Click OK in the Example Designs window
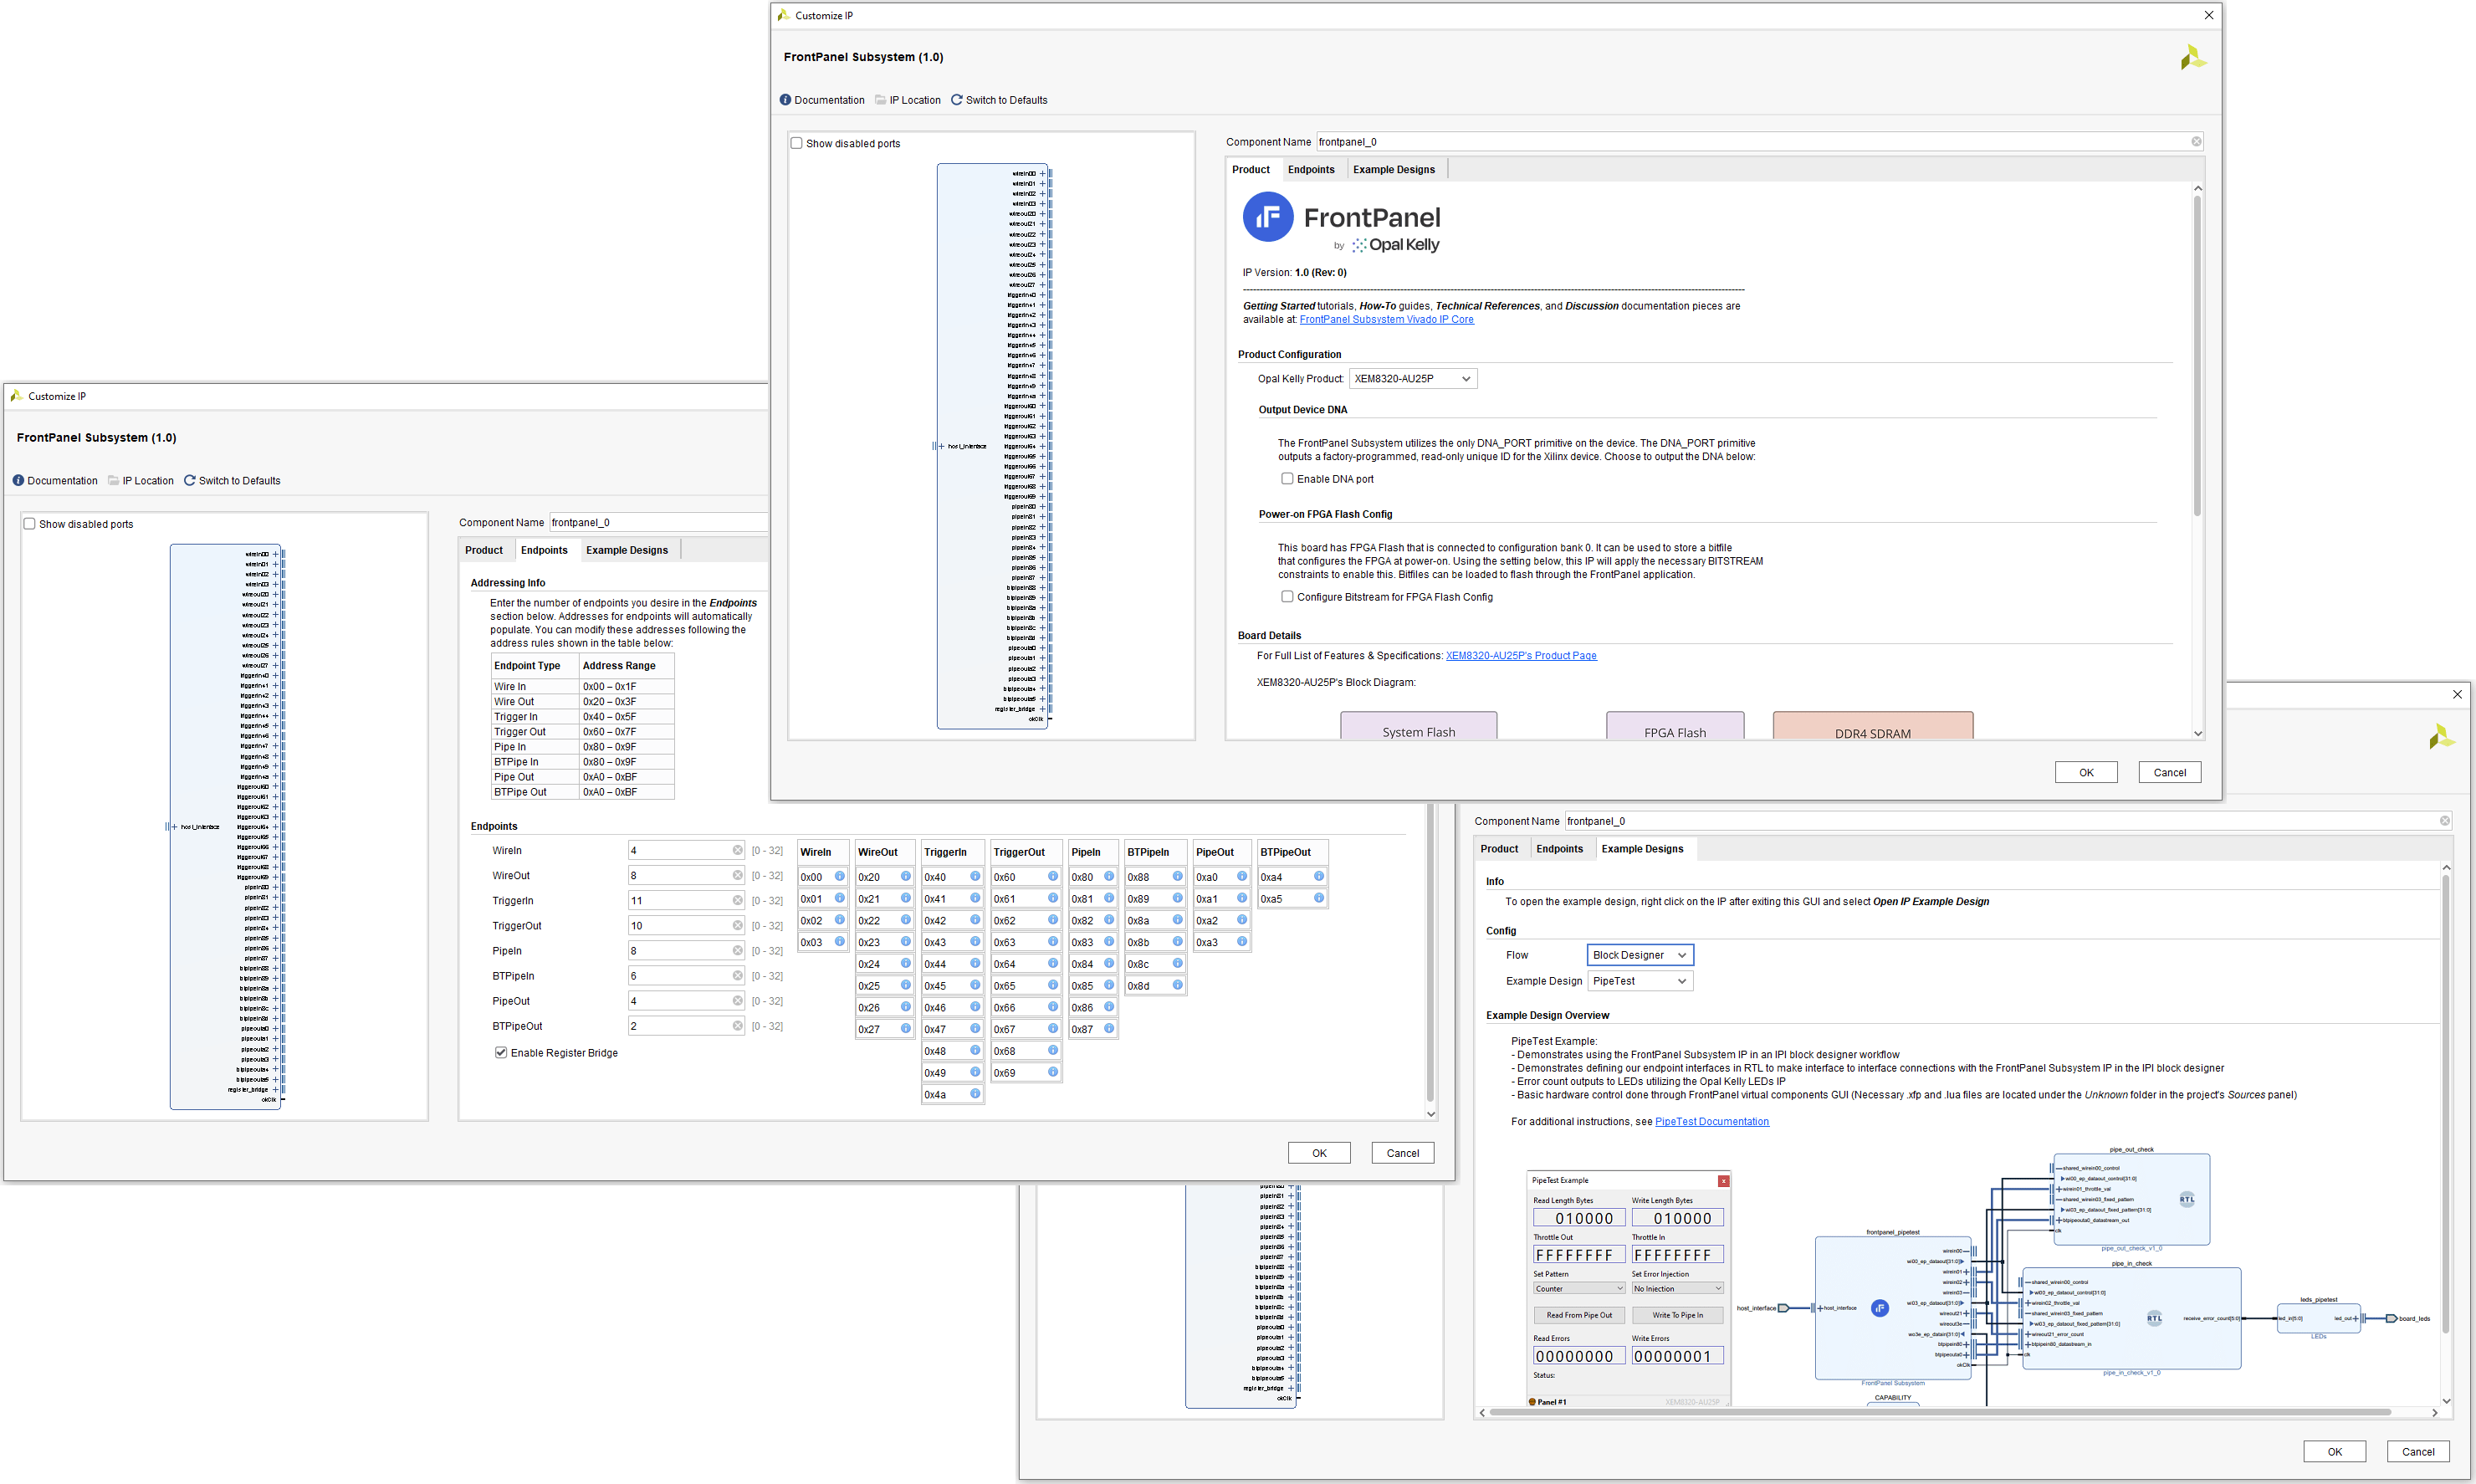Screen dimensions: 2476x1484 pos(2334,1452)
